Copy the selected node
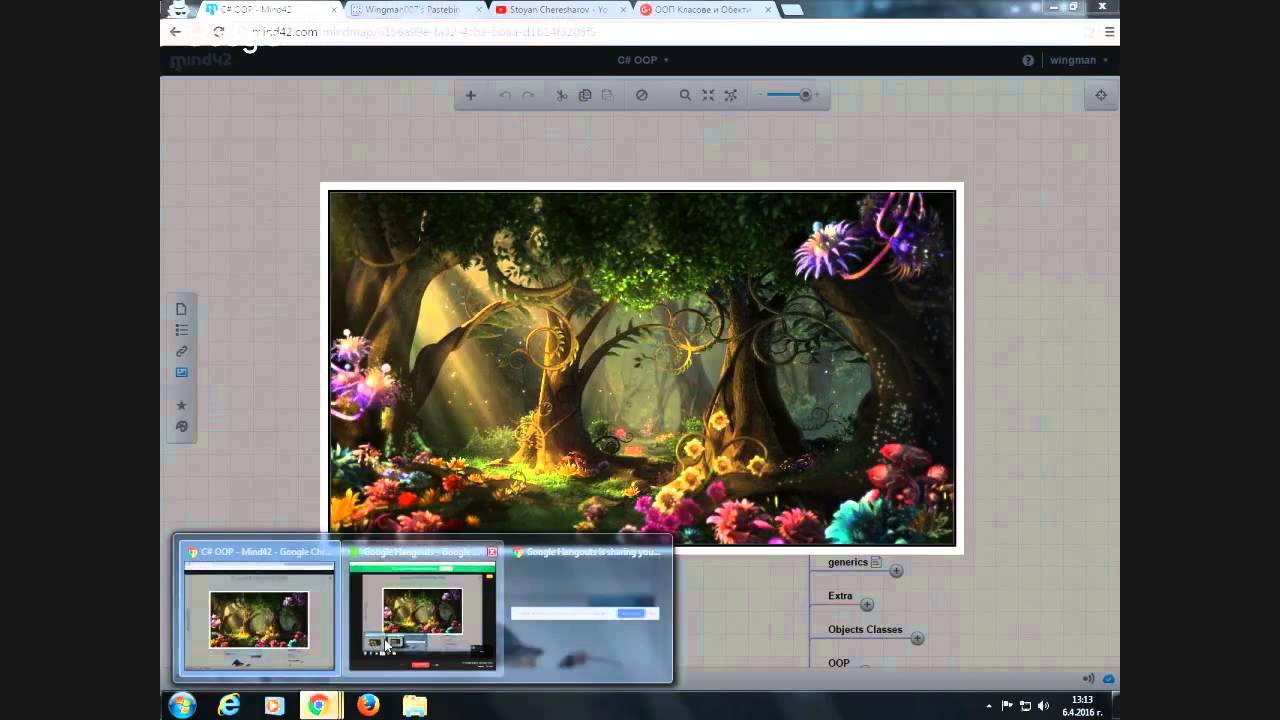1280x720 pixels. click(585, 95)
